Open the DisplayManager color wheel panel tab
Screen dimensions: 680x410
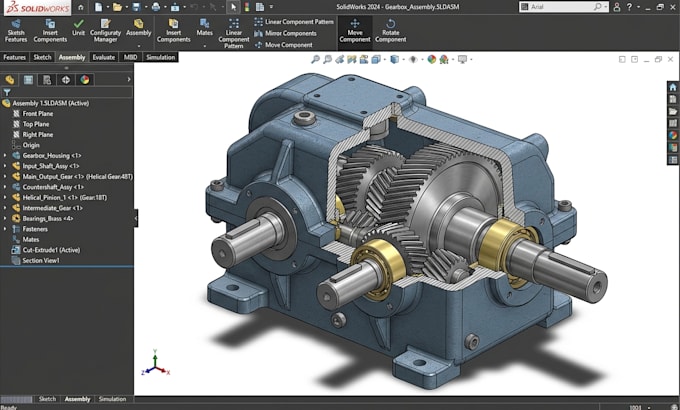tap(85, 80)
